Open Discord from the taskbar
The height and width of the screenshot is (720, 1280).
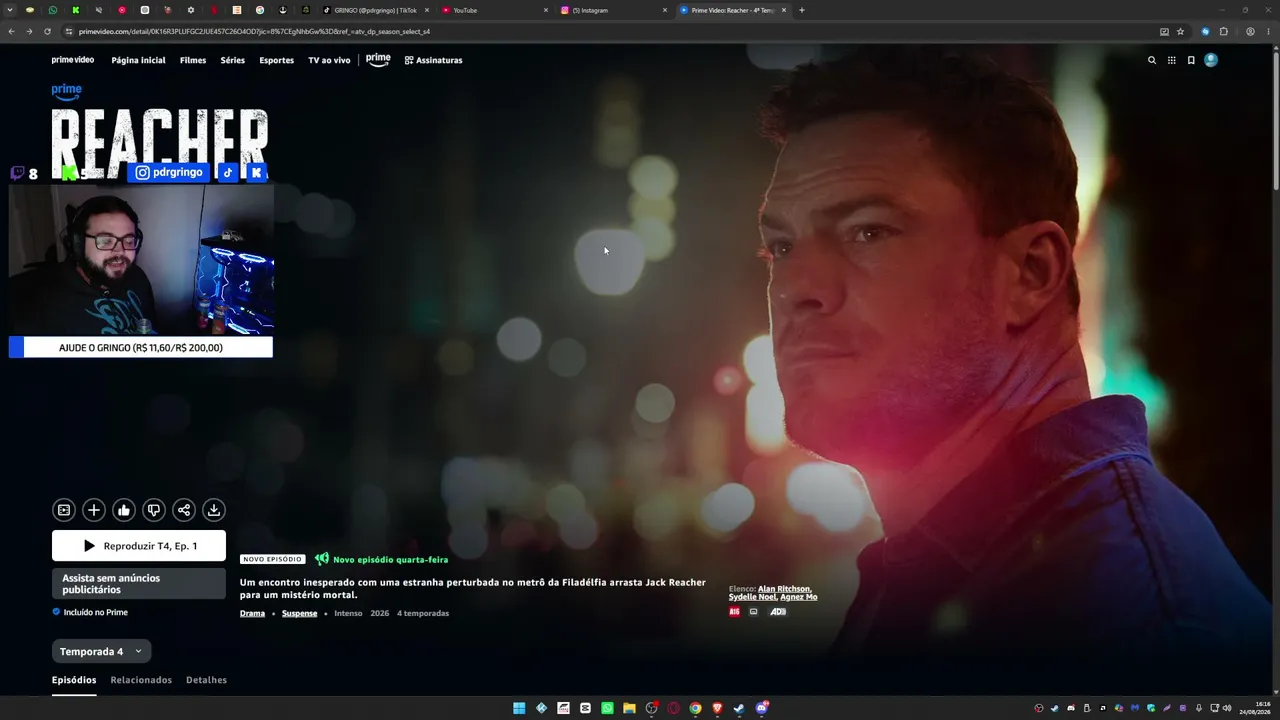[x=761, y=708]
